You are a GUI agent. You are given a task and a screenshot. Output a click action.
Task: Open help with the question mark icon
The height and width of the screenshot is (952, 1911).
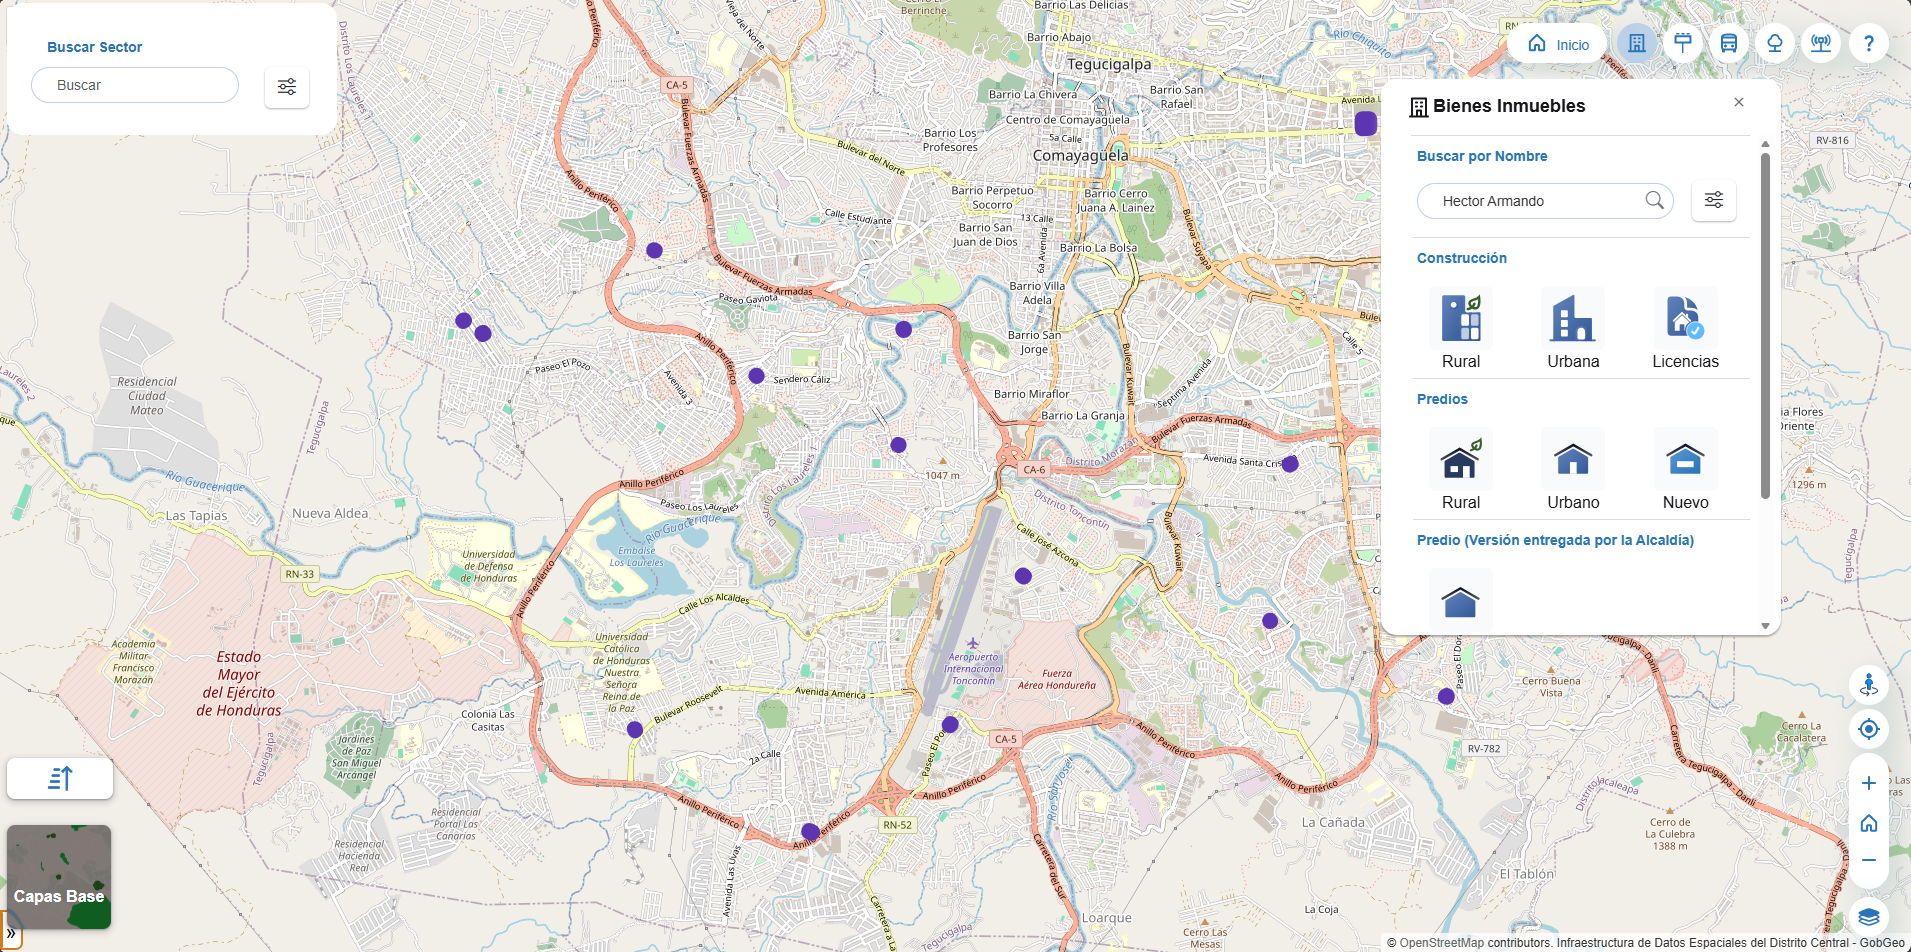click(x=1868, y=43)
